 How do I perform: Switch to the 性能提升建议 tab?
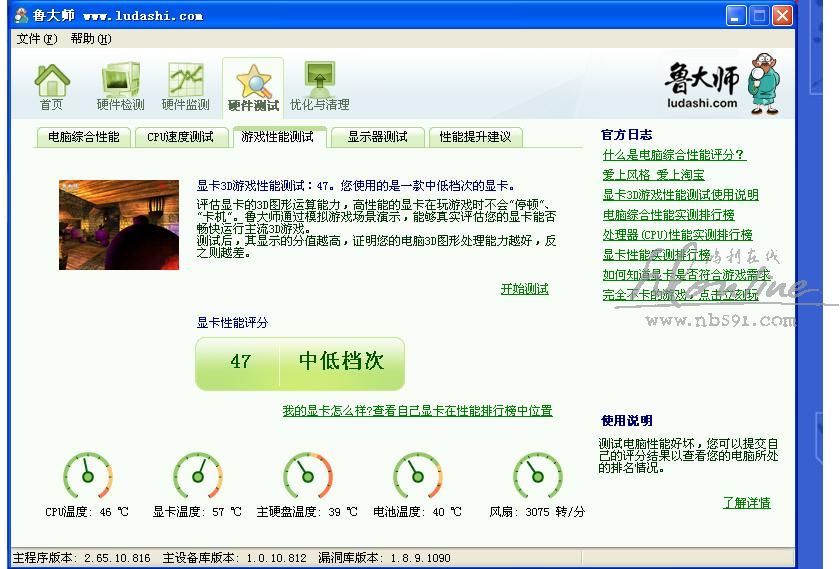[475, 137]
